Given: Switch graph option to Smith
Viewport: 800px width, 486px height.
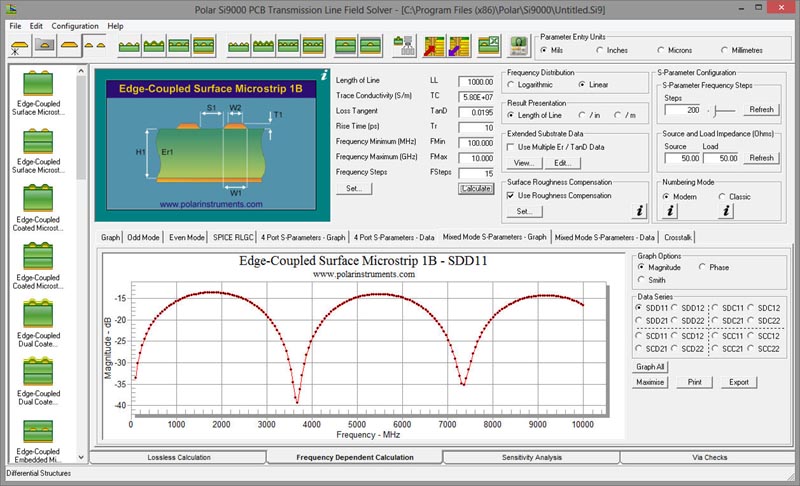Looking at the screenshot, I should point(652,280).
